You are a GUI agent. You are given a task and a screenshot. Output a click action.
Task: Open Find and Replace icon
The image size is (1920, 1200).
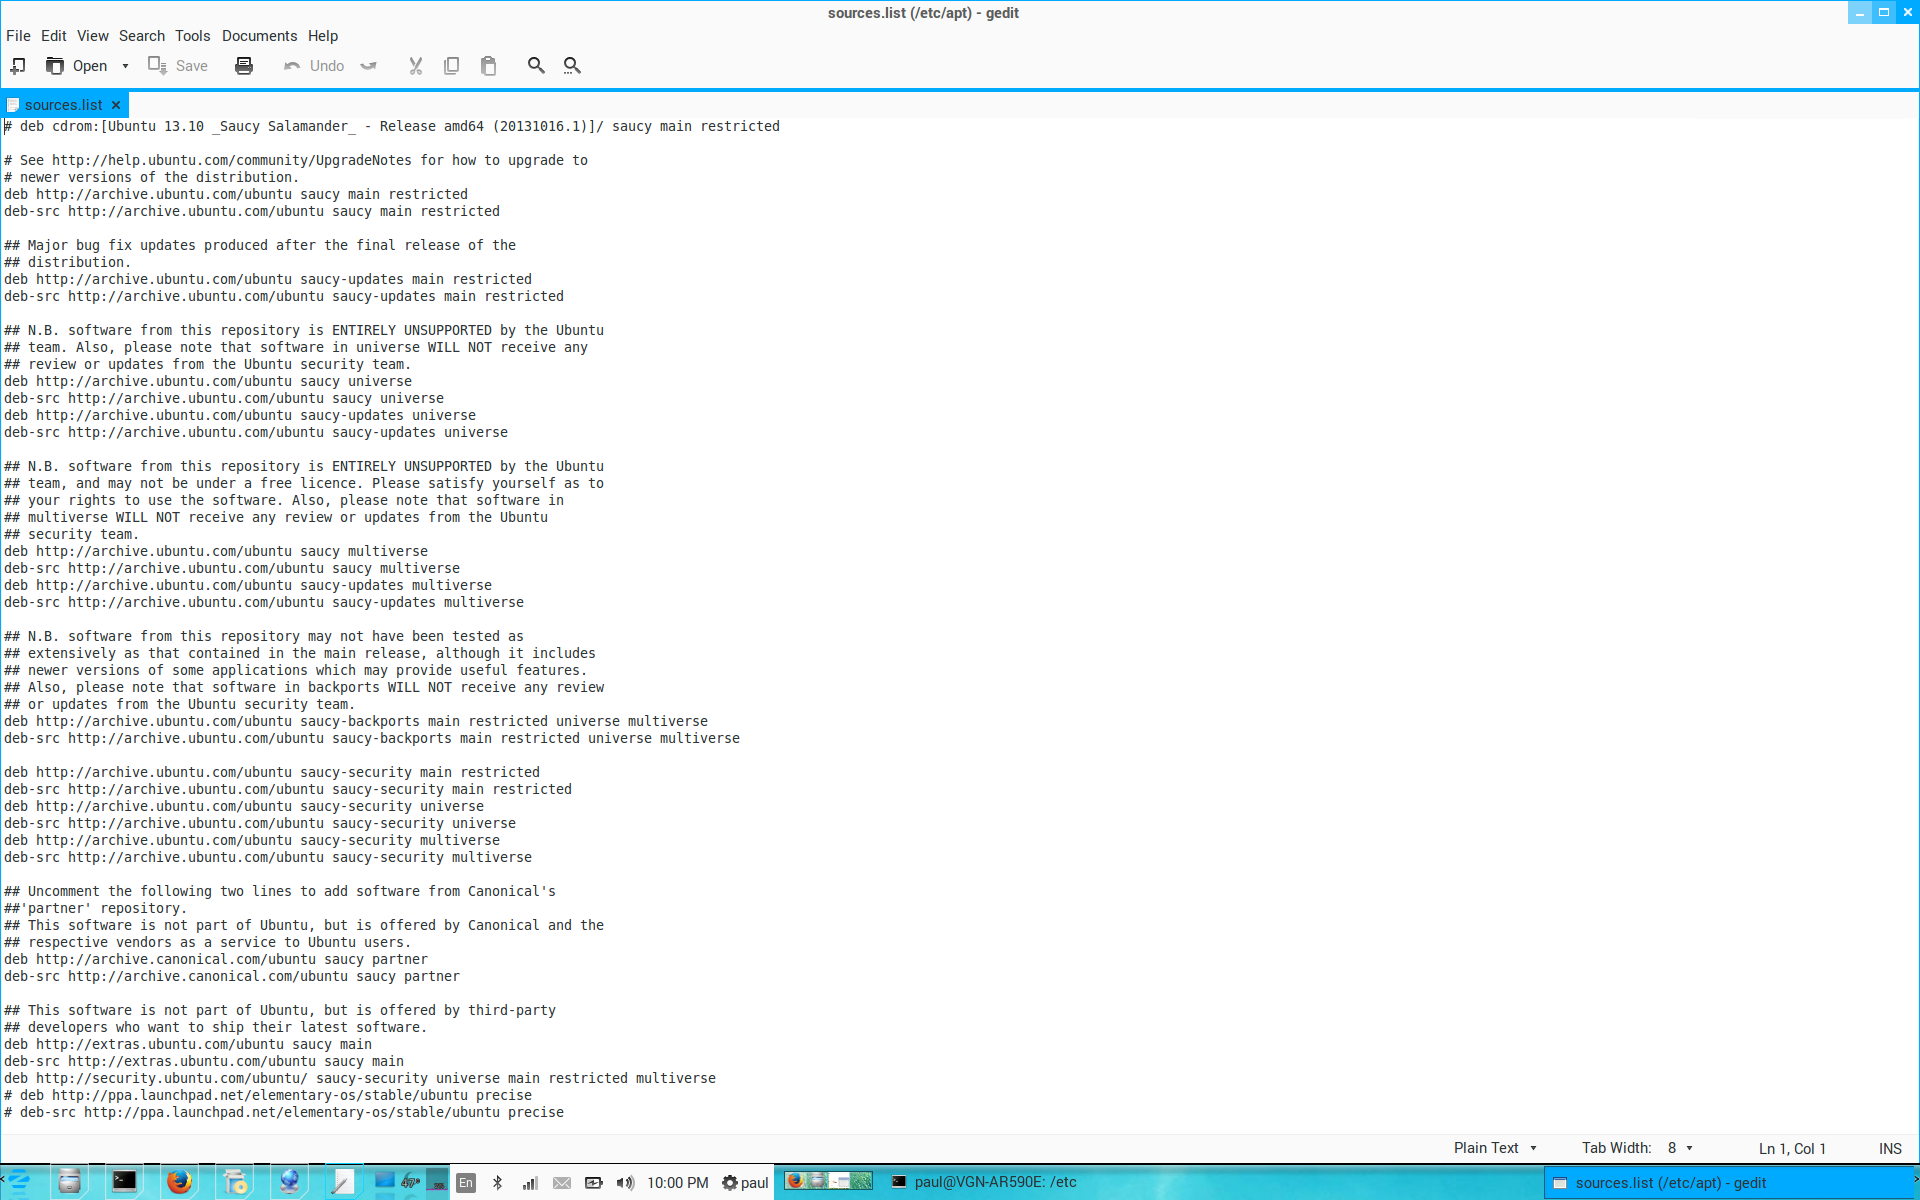[572, 66]
